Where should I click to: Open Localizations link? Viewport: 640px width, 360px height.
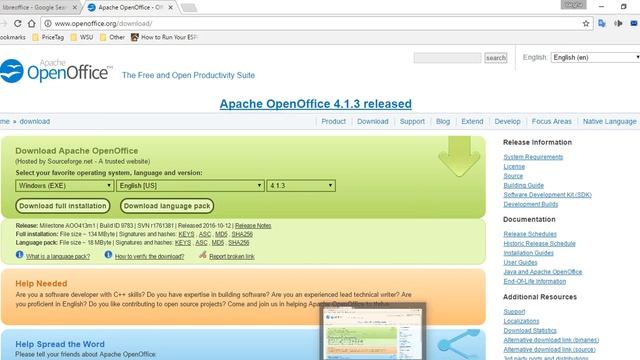(x=521, y=321)
